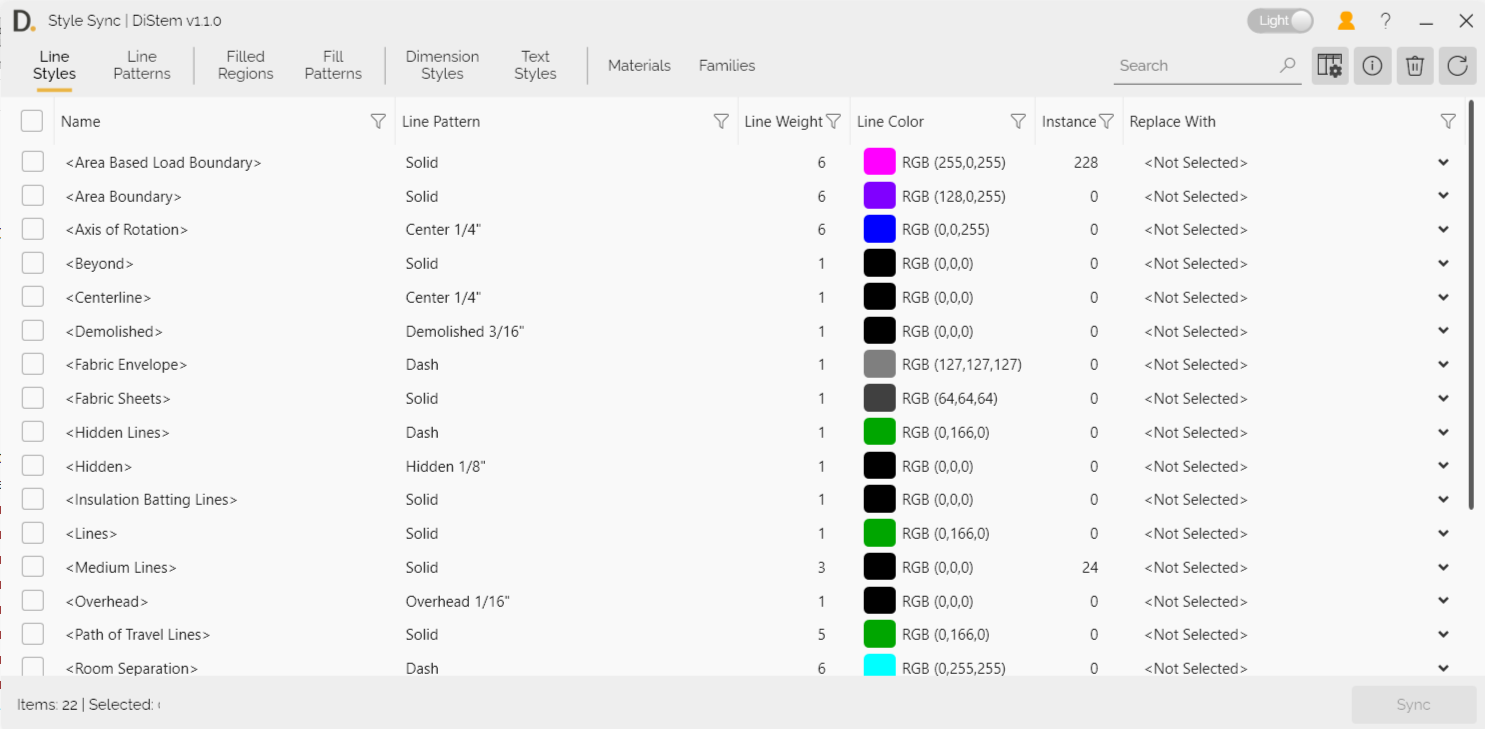Open the column settings icon
This screenshot has width=1485, height=729.
coord(1329,65)
